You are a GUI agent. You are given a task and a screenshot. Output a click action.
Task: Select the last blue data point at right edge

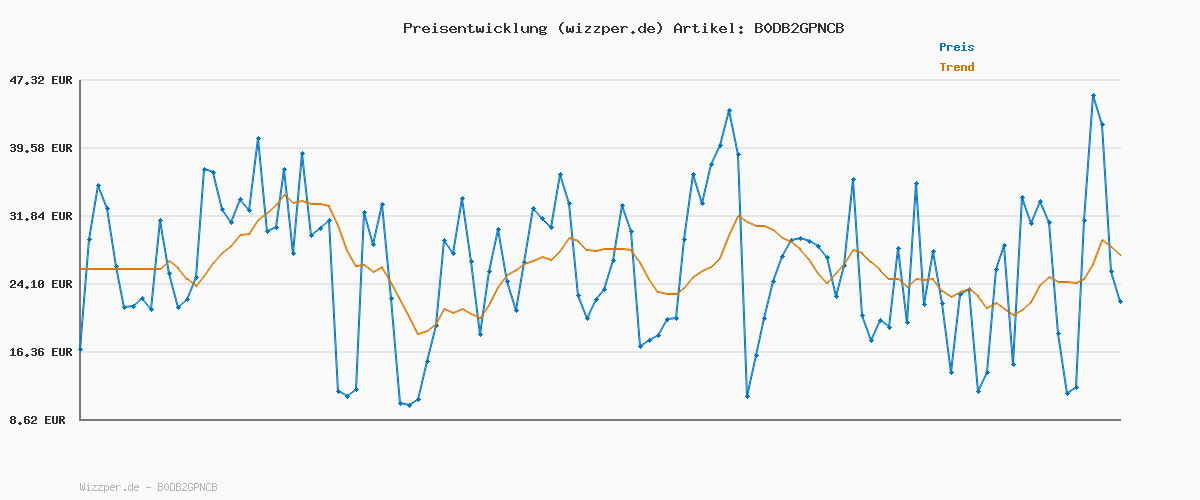1120,301
